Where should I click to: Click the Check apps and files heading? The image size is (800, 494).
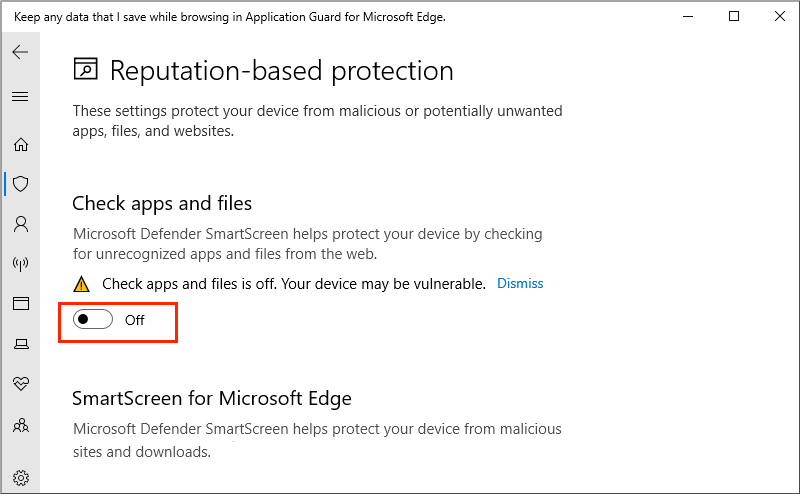(162, 203)
